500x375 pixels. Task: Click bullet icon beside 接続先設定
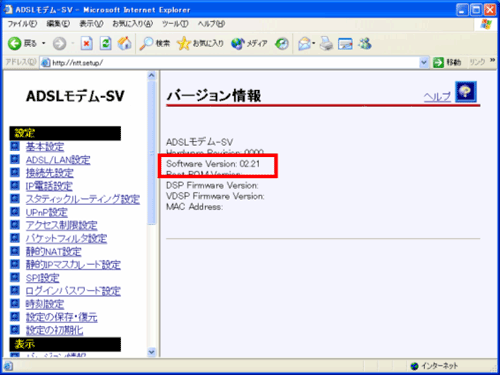tap(15, 172)
